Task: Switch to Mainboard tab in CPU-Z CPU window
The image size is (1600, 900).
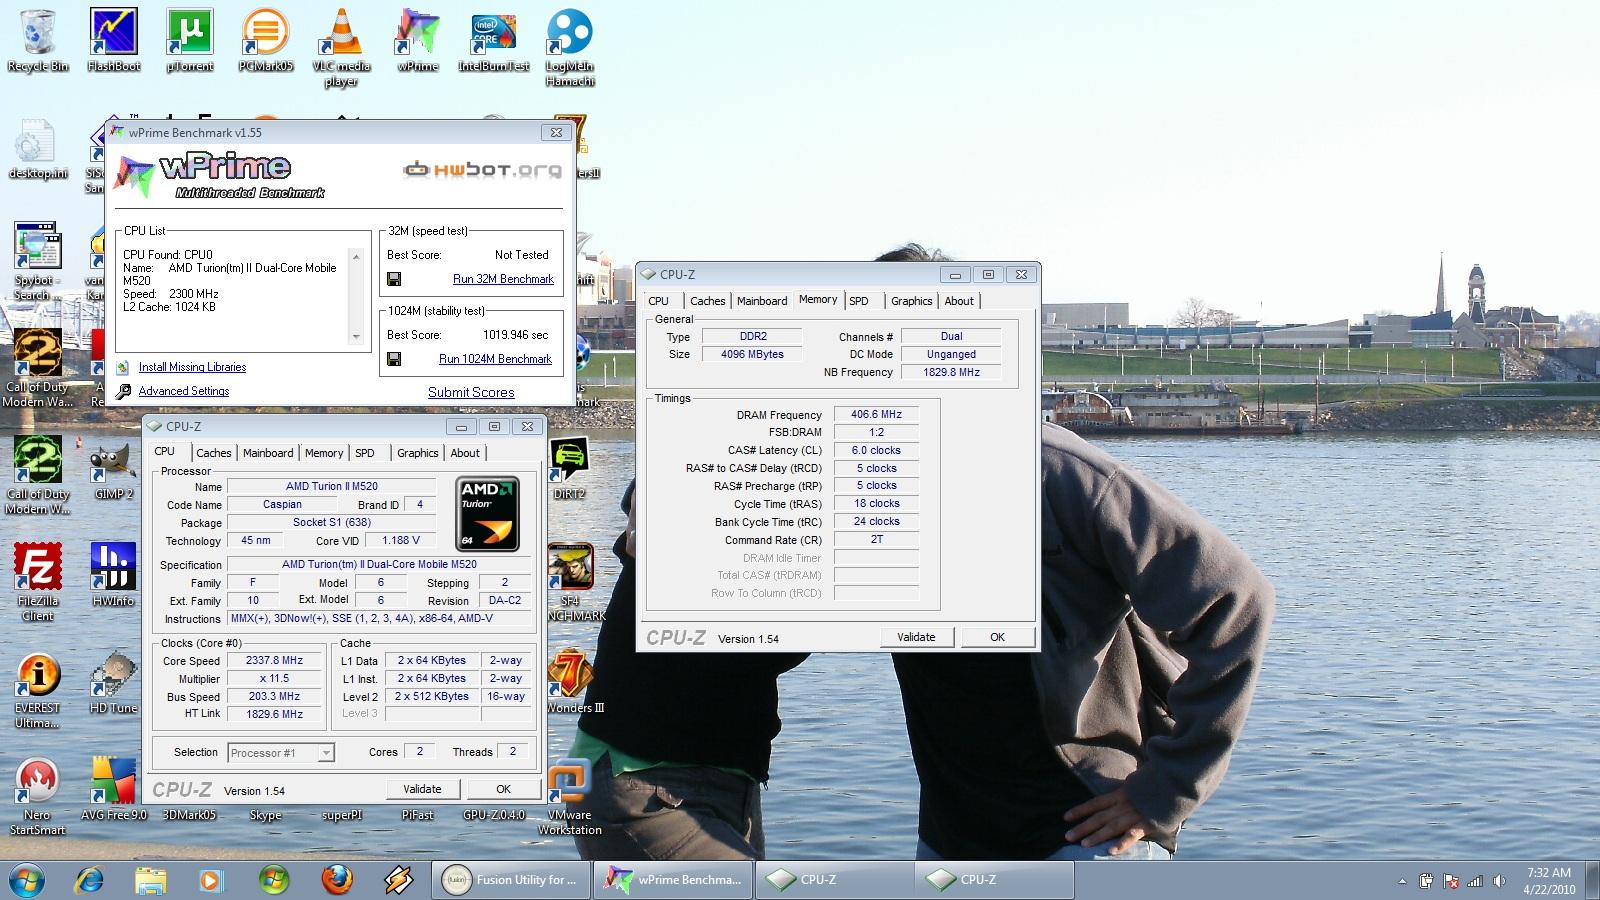Action: (x=268, y=453)
